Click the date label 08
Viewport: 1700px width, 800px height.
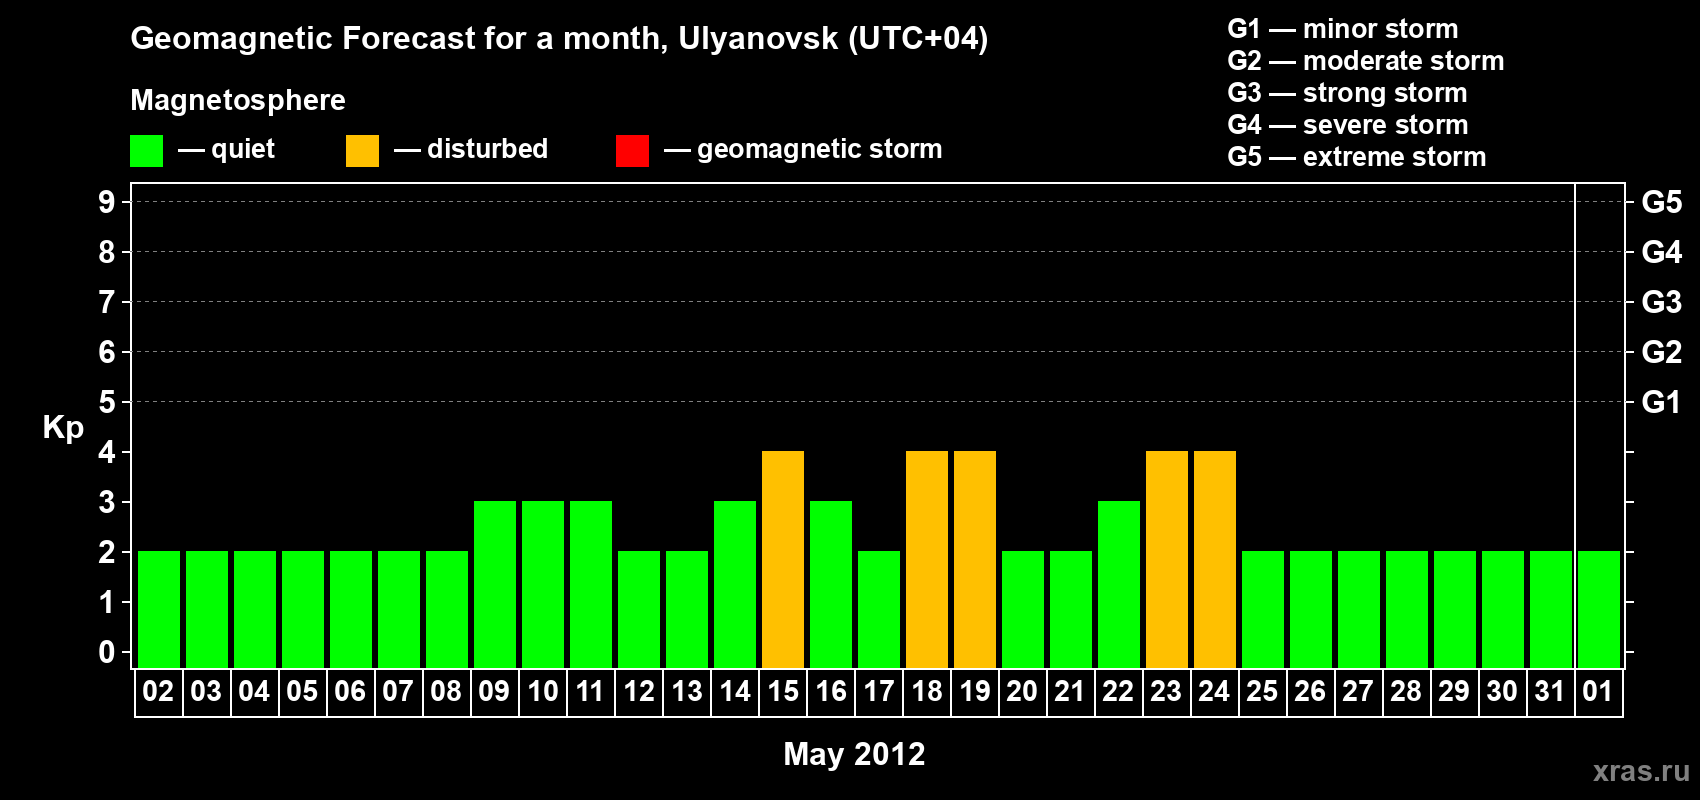[446, 691]
